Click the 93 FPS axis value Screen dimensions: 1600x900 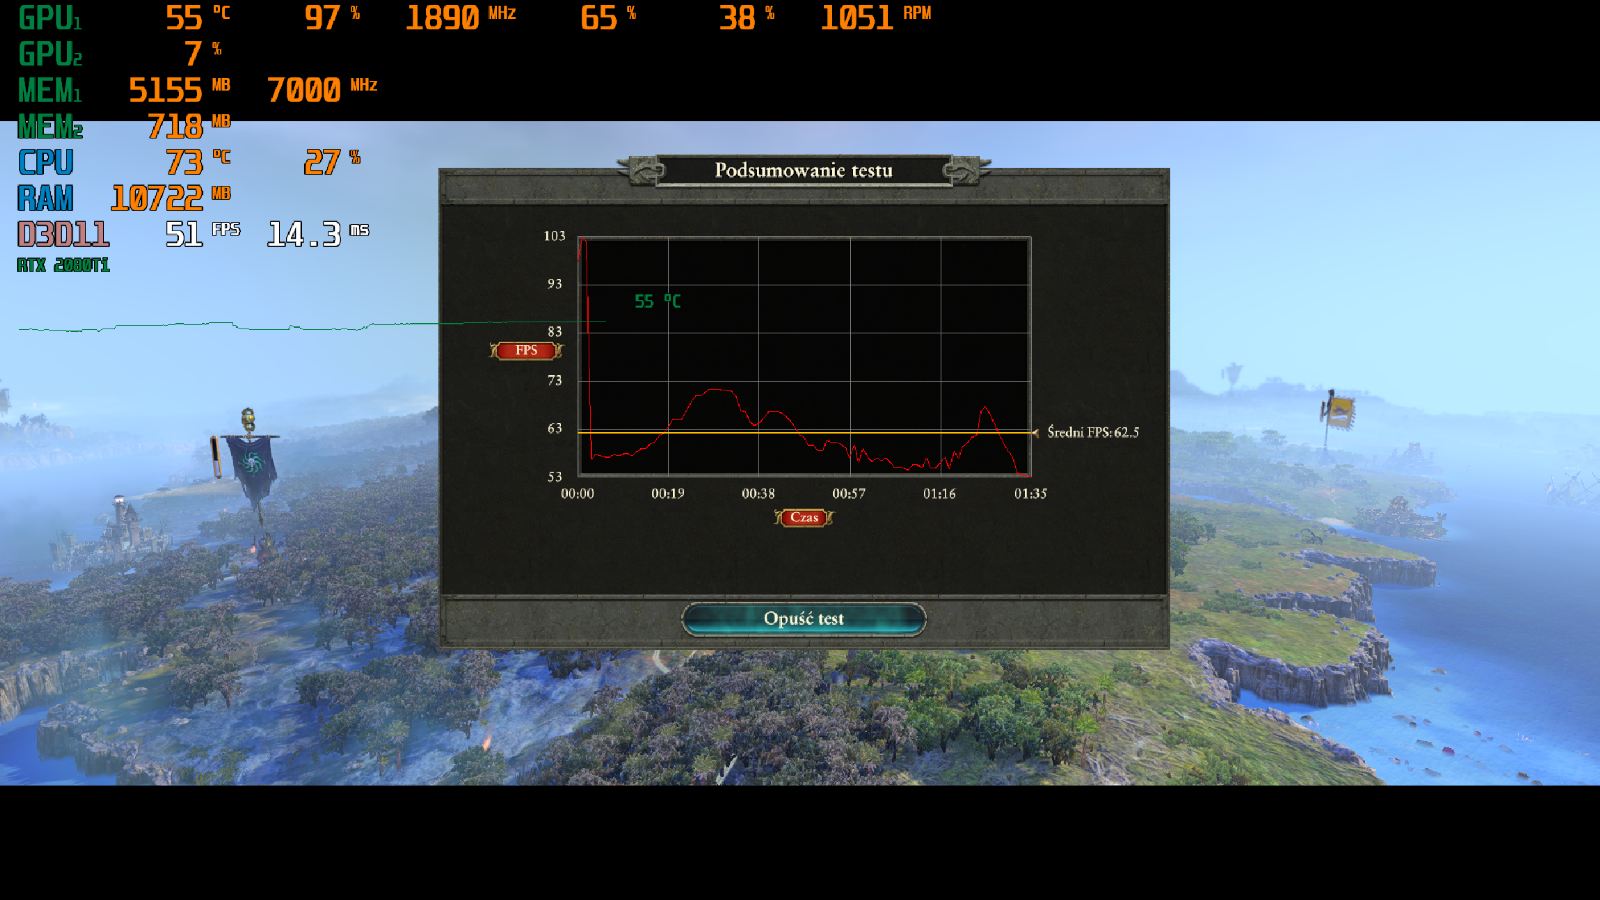click(554, 284)
